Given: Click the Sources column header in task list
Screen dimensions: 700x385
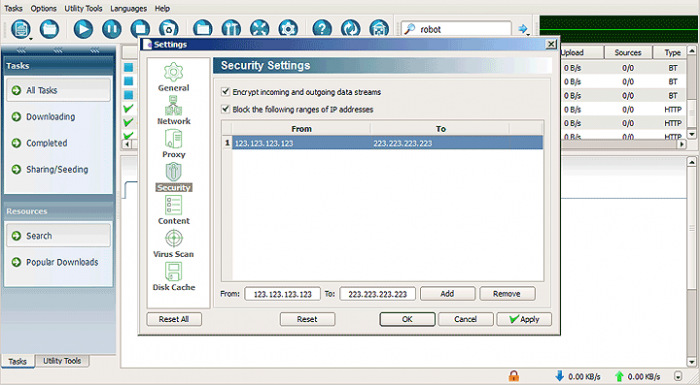Looking at the screenshot, I should coord(628,52).
